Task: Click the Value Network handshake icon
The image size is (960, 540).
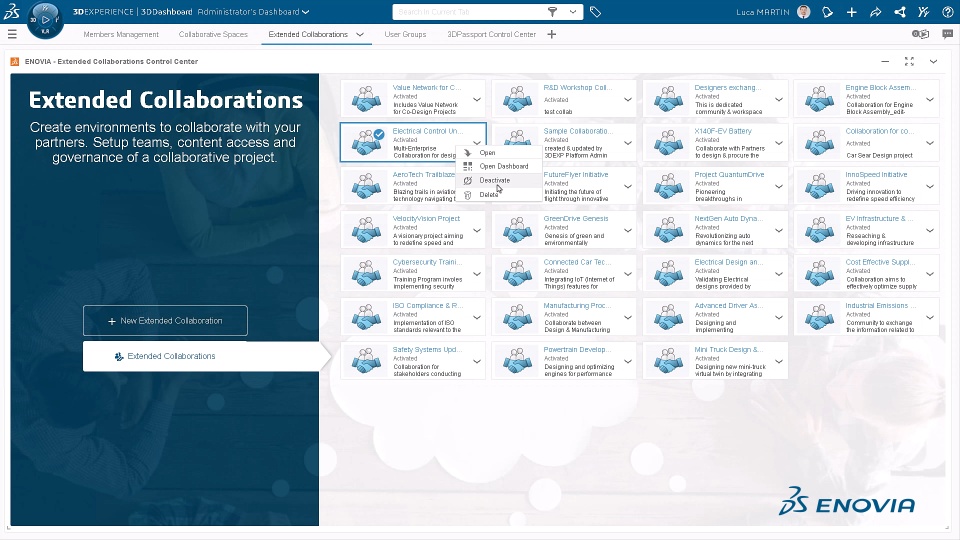Action: pyautogui.click(x=366, y=99)
